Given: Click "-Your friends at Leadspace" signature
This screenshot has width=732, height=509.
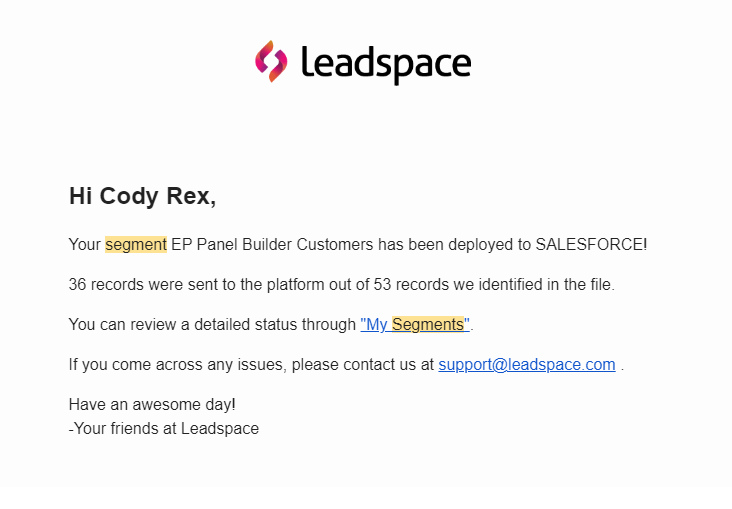Looking at the screenshot, I should point(164,428).
